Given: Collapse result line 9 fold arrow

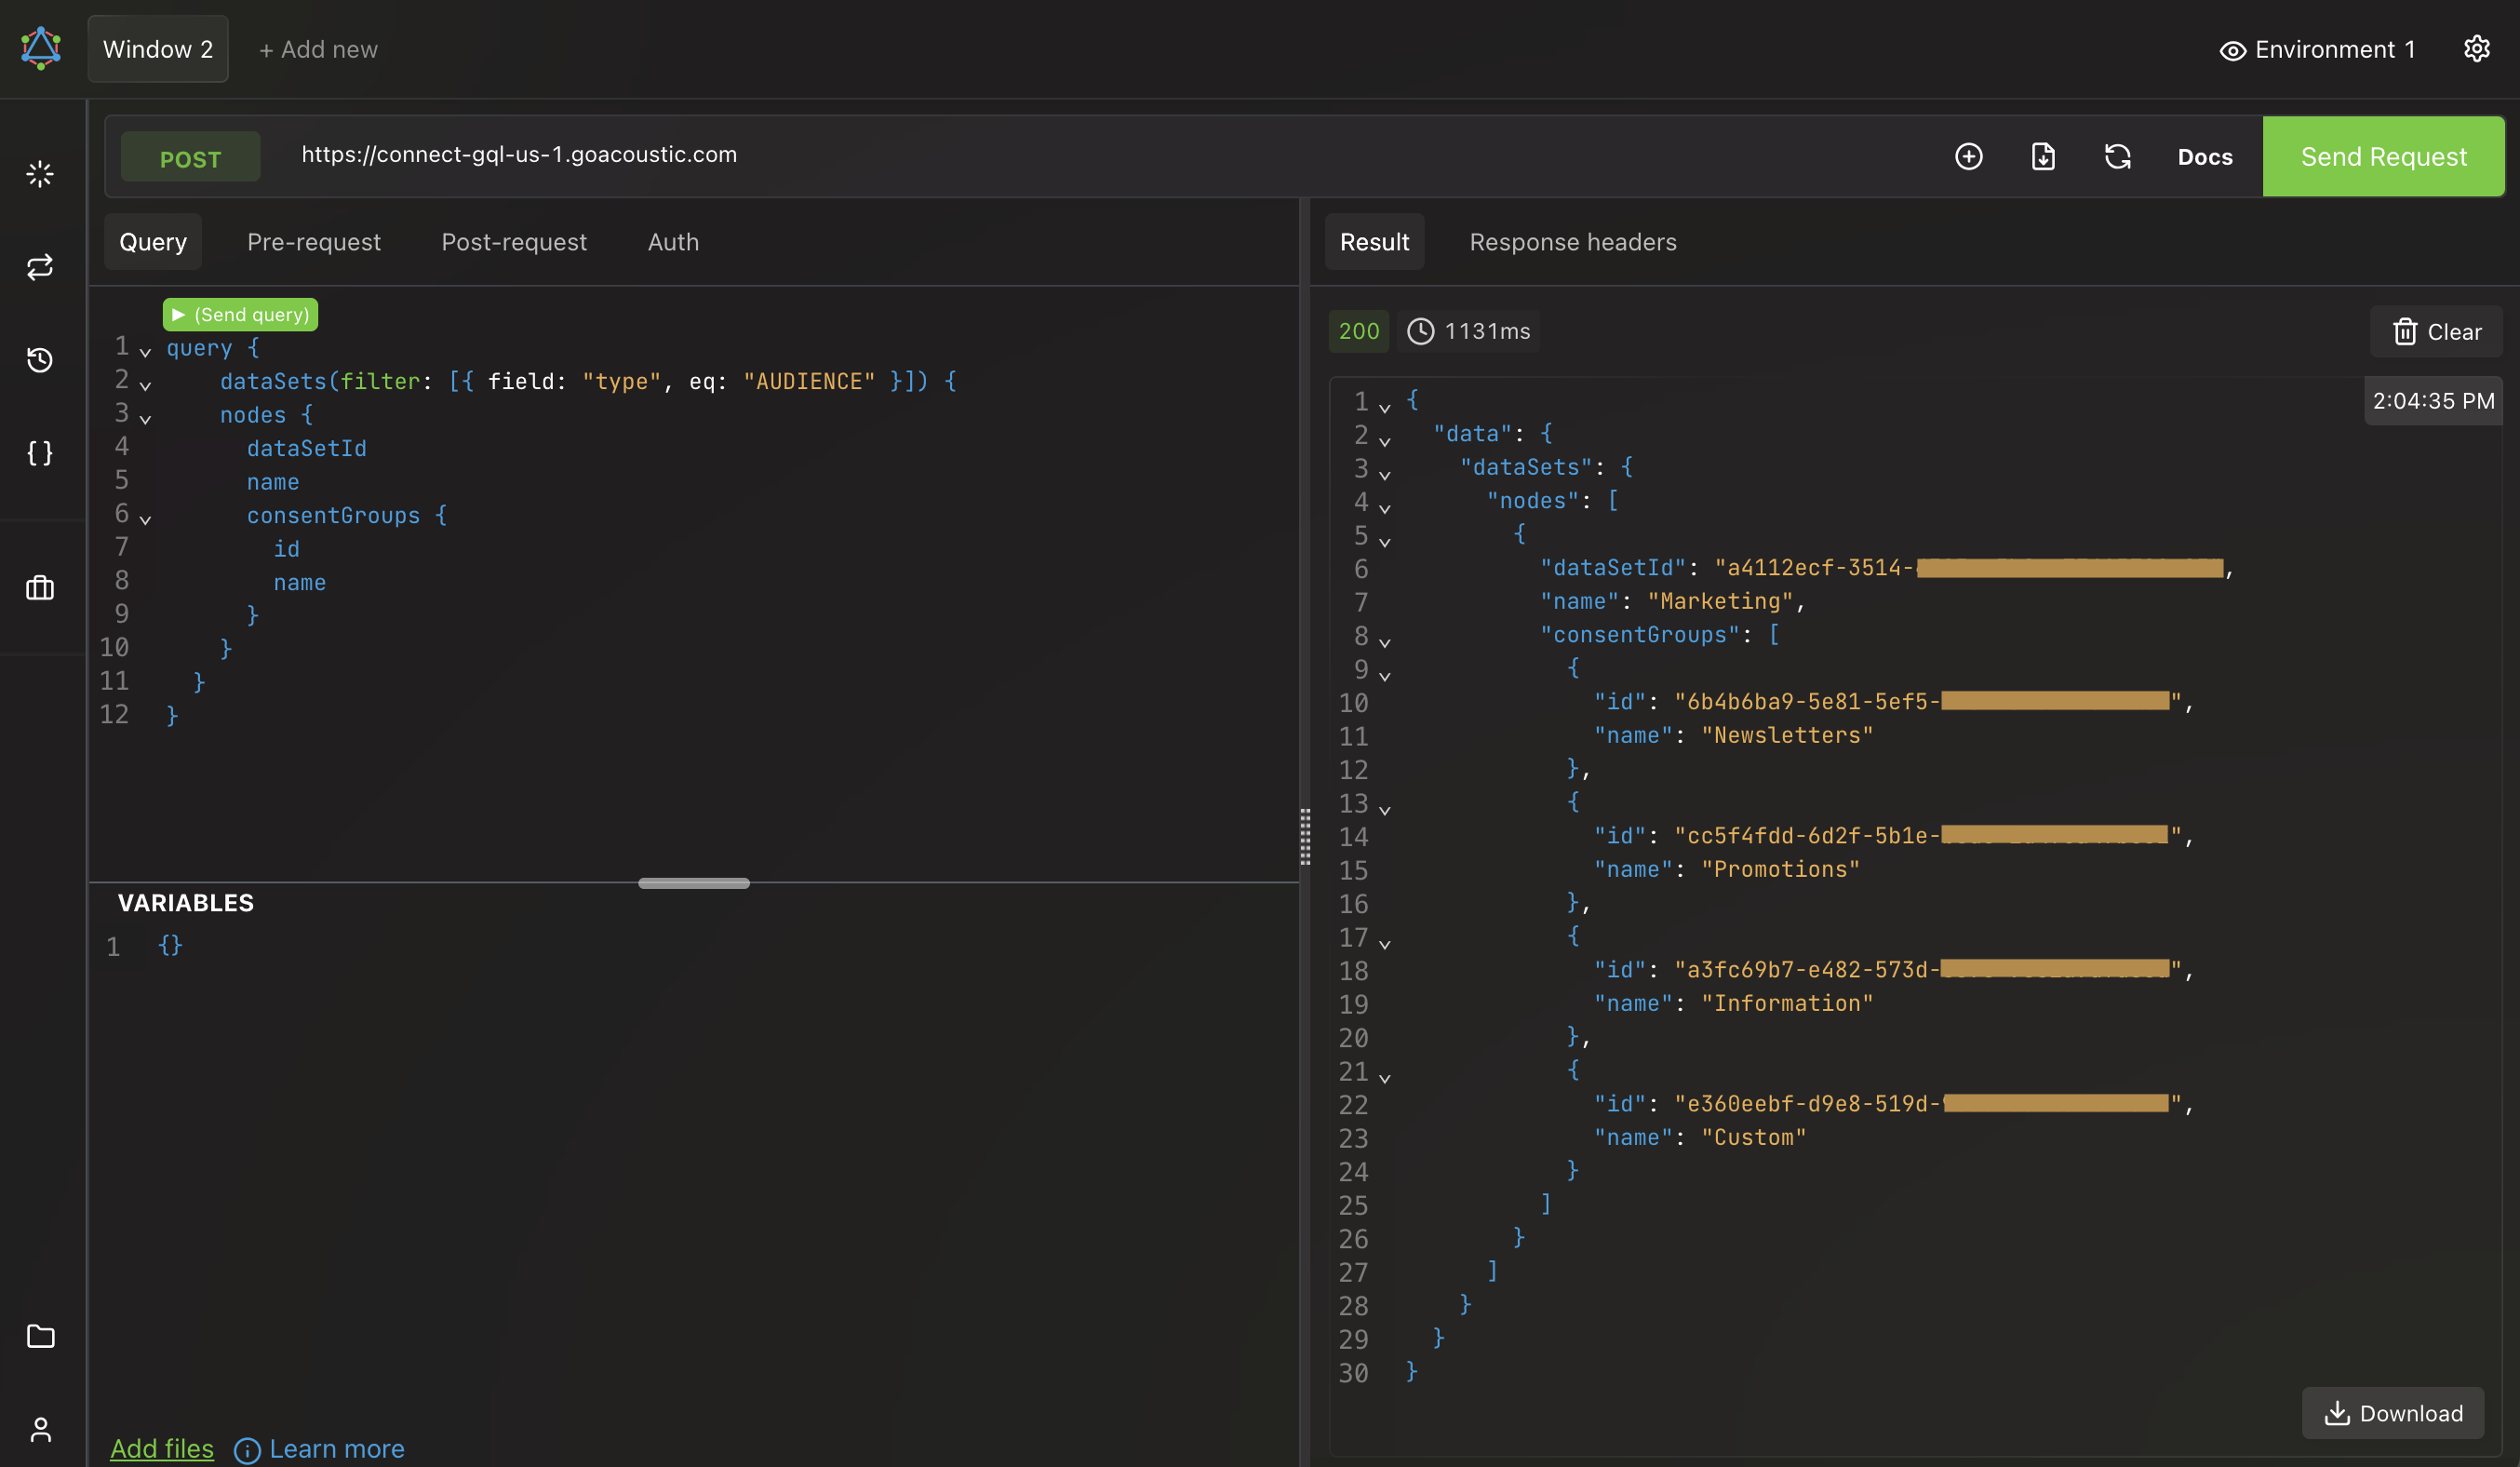Looking at the screenshot, I should (x=1385, y=676).
